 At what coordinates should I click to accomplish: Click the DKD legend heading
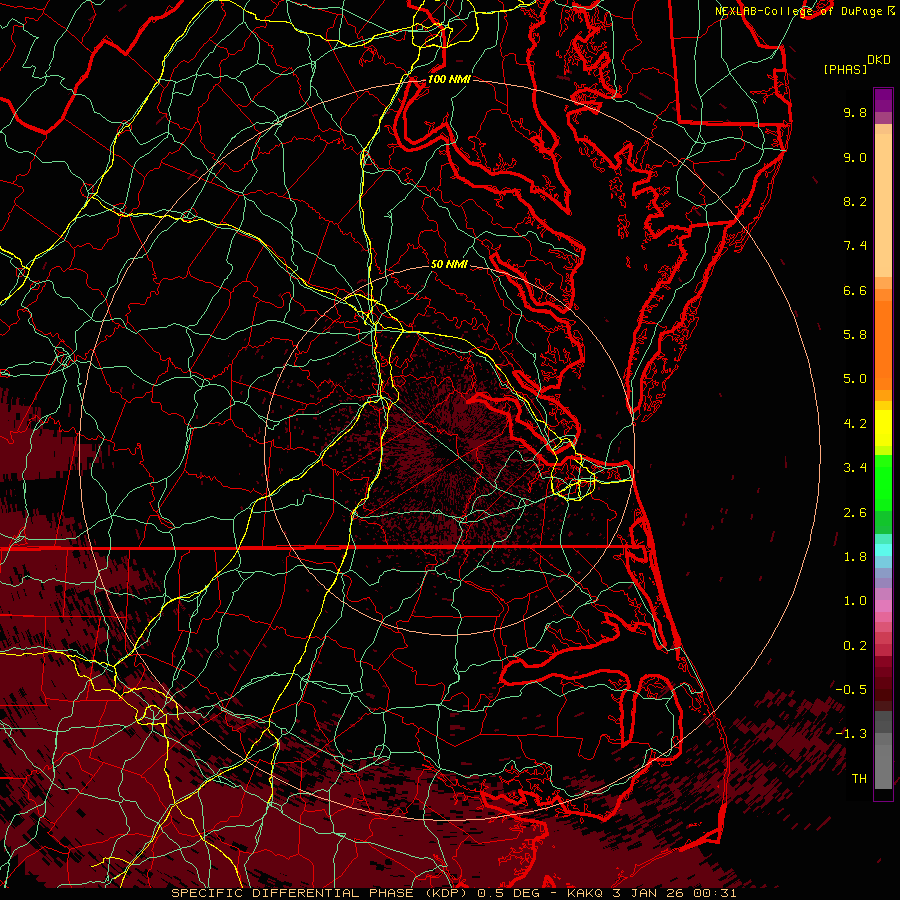pos(879,60)
